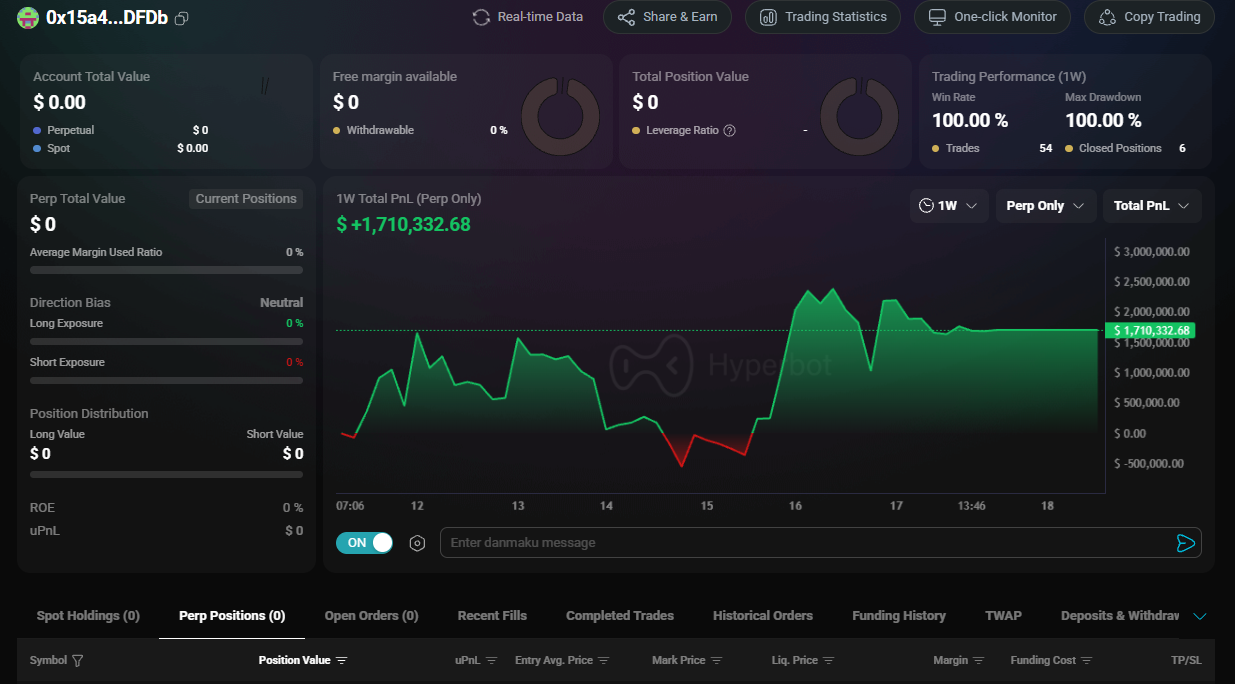The image size is (1235, 684).
Task: Click the wallet avatar icon
Action: tap(28, 18)
